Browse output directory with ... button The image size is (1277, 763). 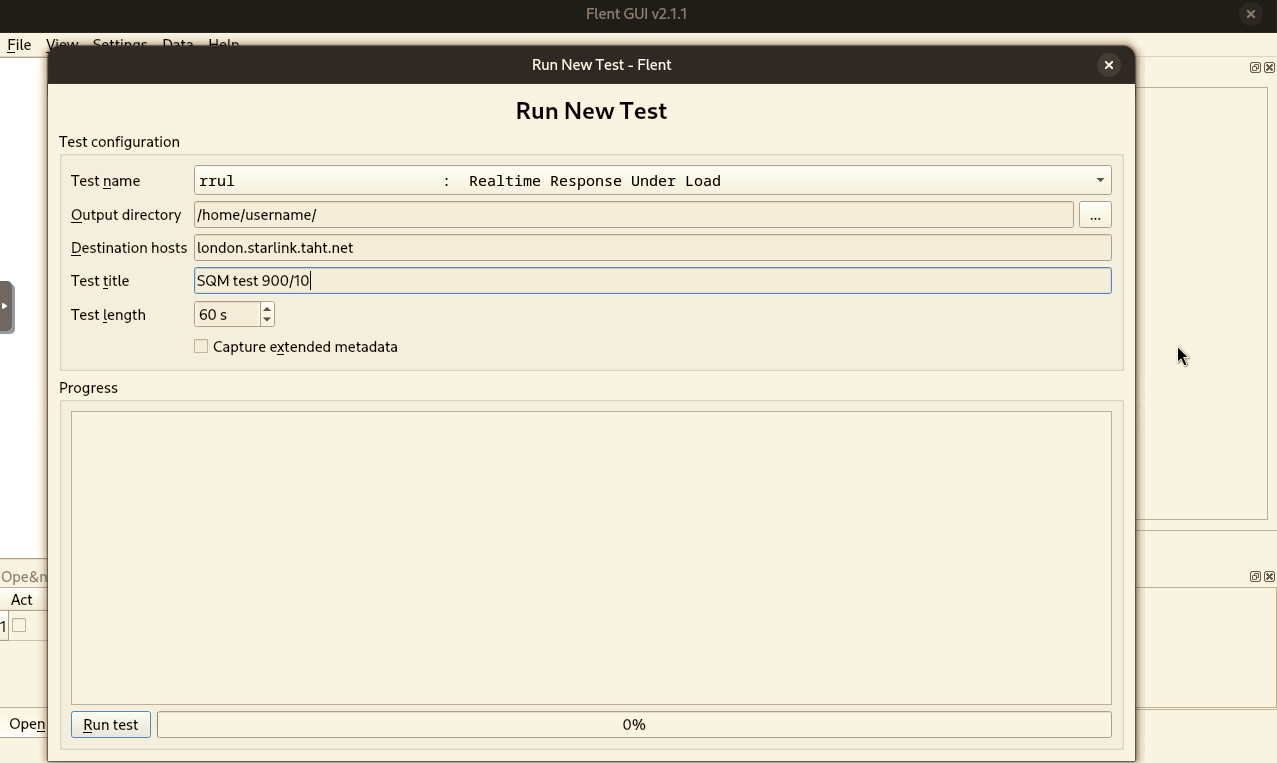pos(1095,215)
